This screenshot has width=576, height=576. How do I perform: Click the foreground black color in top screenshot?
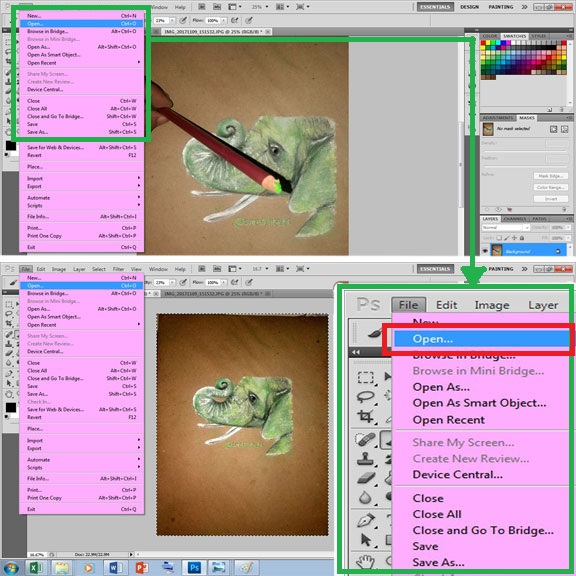pos(11,145)
